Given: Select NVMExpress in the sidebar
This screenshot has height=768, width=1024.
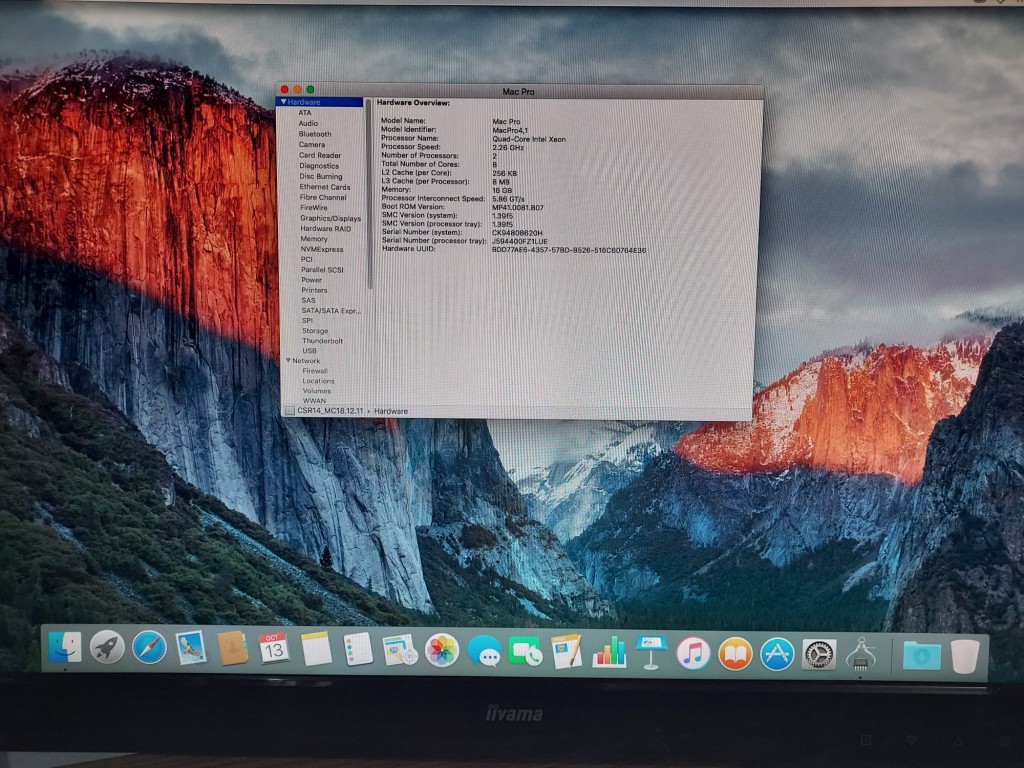Looking at the screenshot, I should pos(322,249).
